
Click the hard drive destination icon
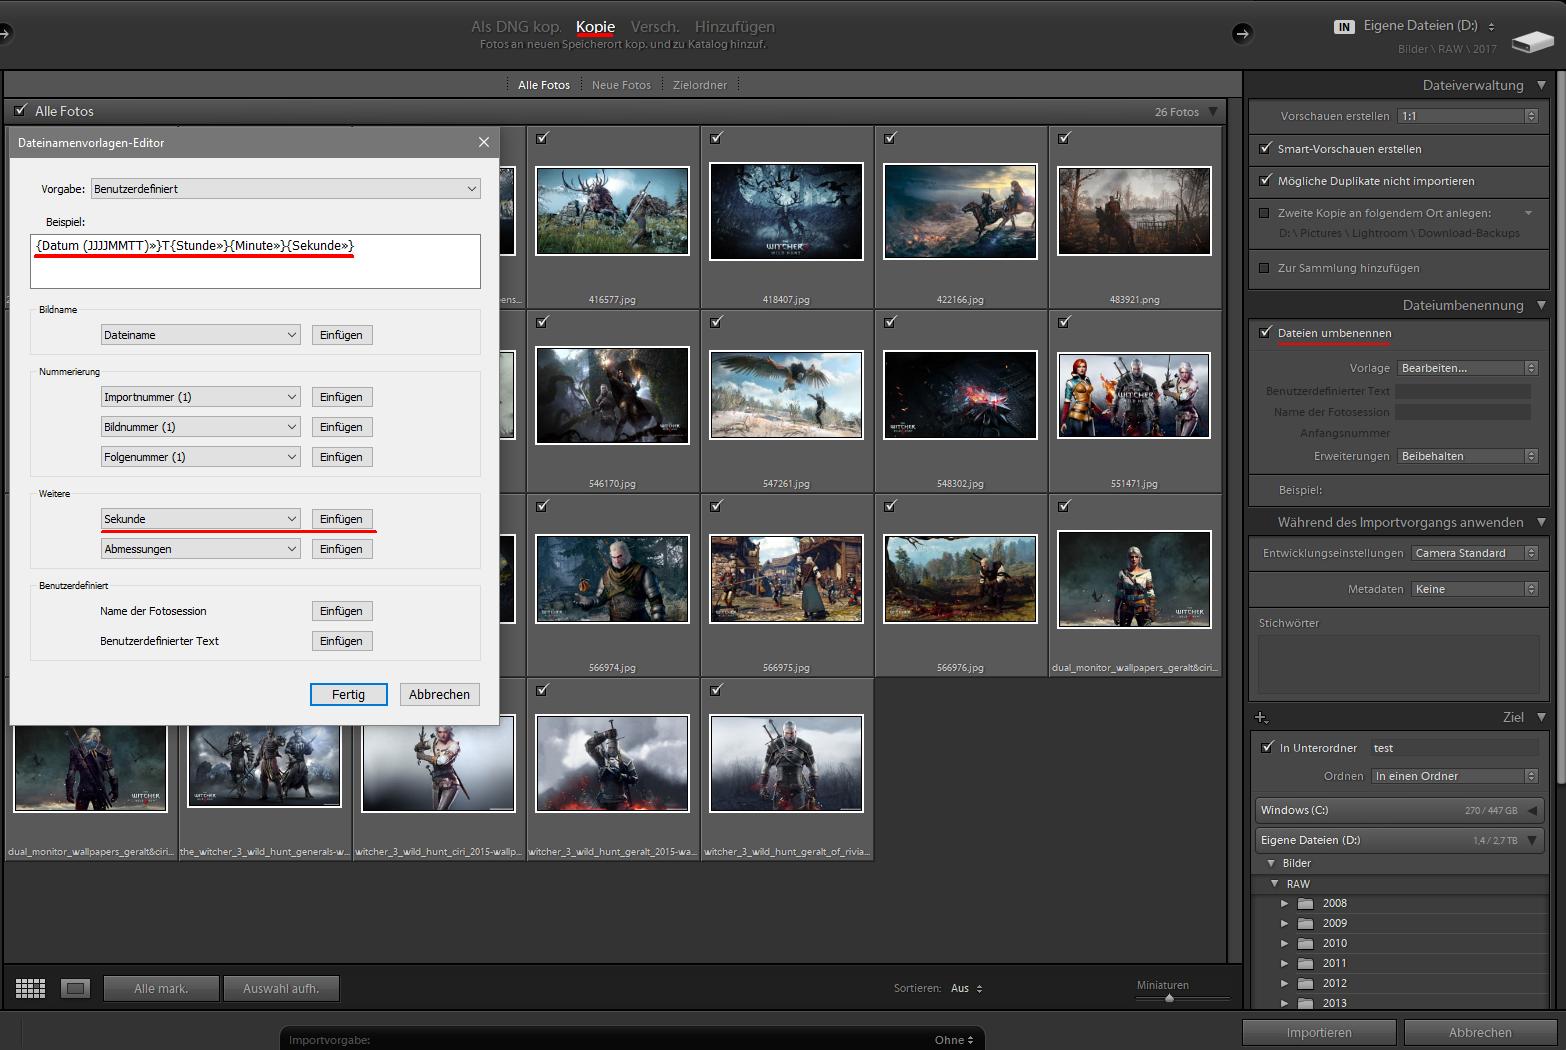[1532, 42]
